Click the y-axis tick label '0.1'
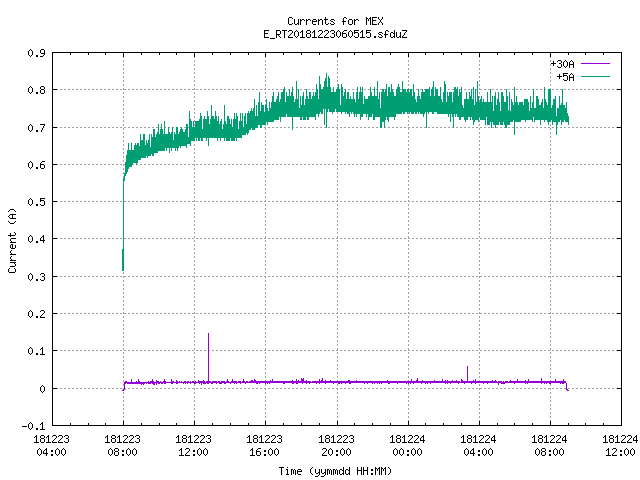Viewport: 640px width, 480px height. tap(36, 351)
